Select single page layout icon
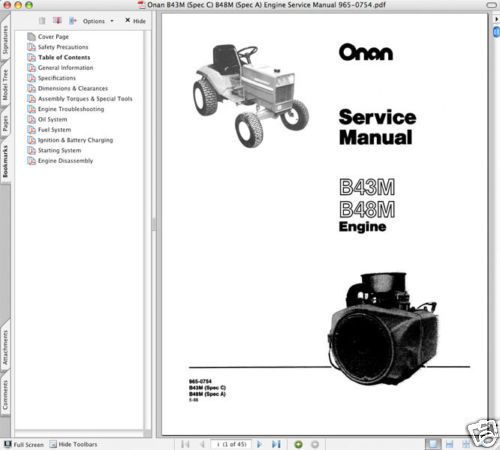Viewport: 500px width, 450px height. coord(433,444)
